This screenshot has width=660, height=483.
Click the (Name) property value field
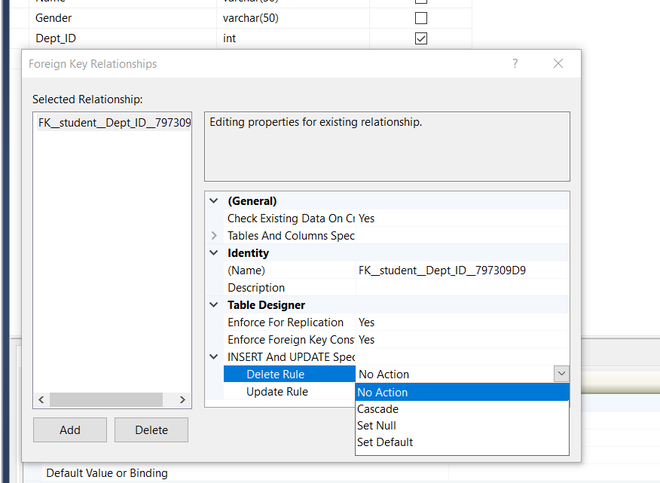point(462,270)
